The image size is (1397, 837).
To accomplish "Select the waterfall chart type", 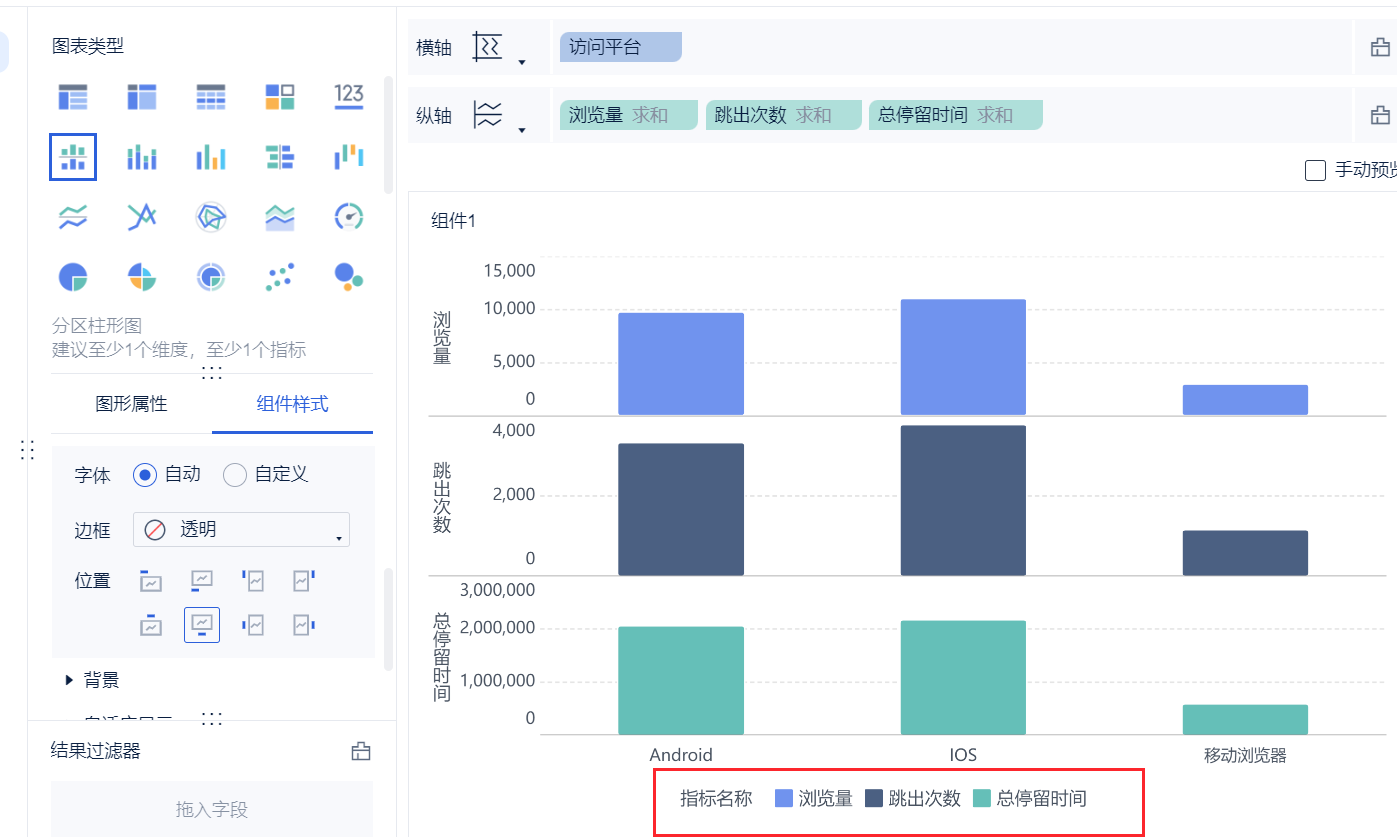I will (348, 157).
